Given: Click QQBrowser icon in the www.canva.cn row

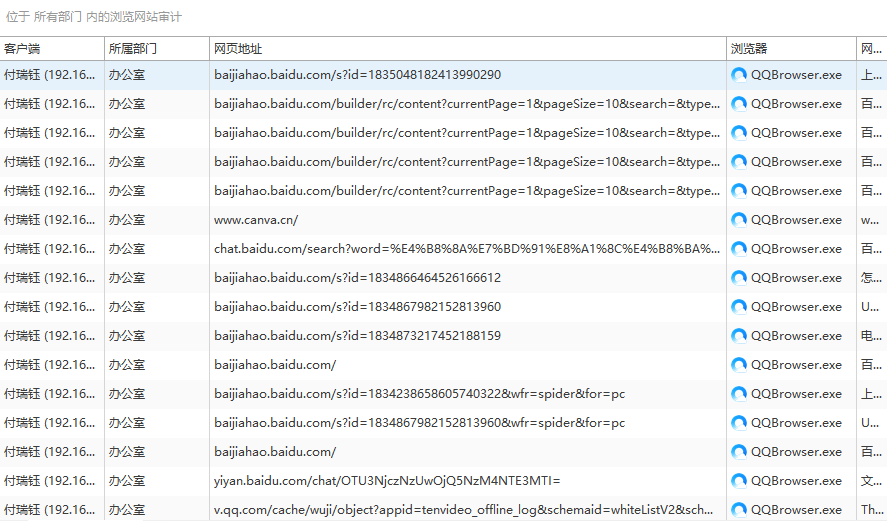Looking at the screenshot, I should pyautogui.click(x=739, y=220).
